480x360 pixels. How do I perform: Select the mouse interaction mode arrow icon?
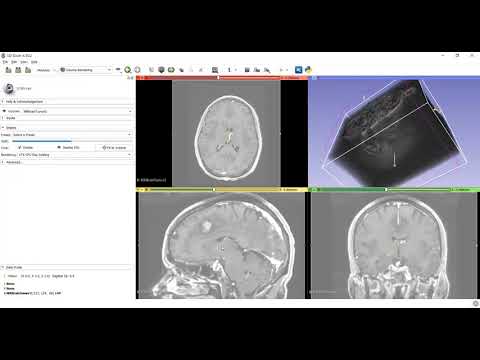[x=229, y=70]
